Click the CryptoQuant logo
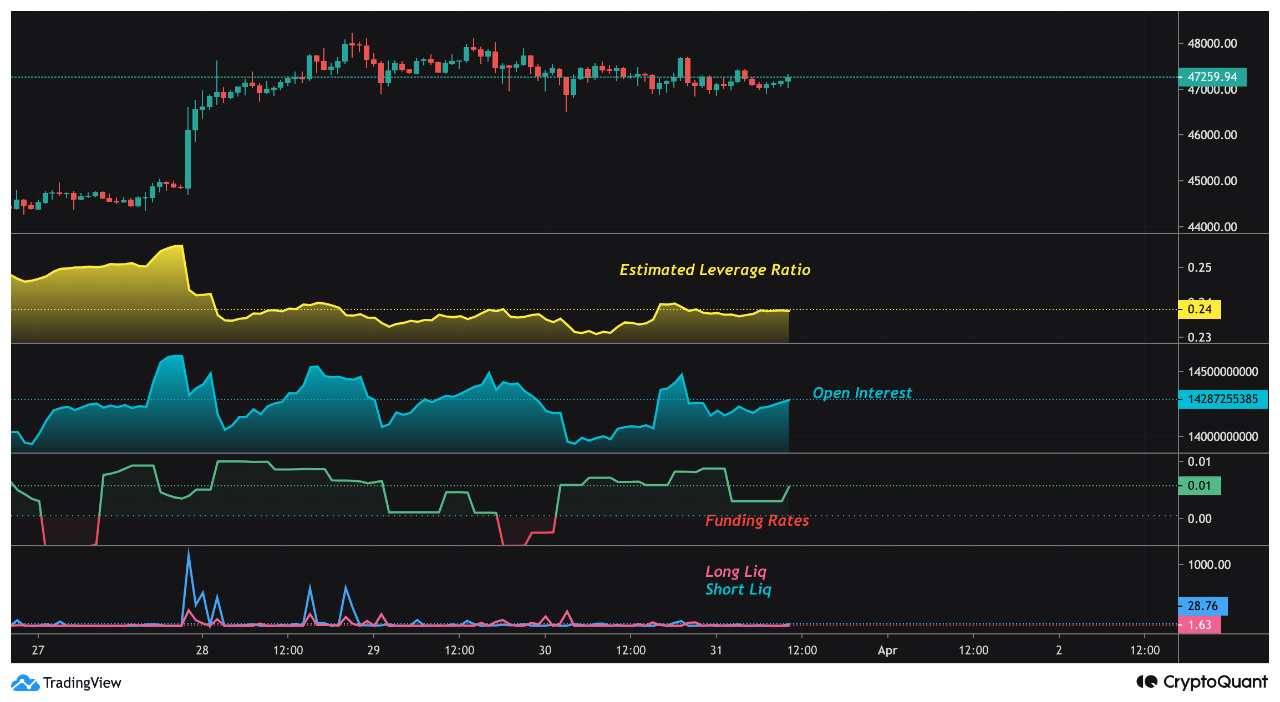The height and width of the screenshot is (702, 1280). click(x=1201, y=683)
